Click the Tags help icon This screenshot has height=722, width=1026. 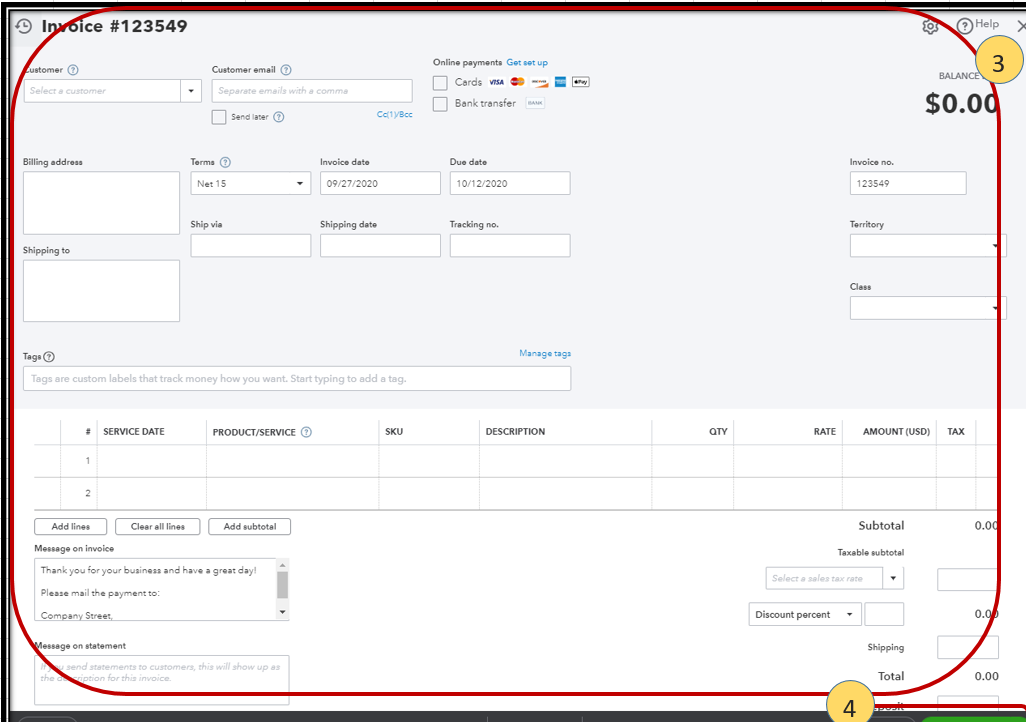[x=49, y=357]
